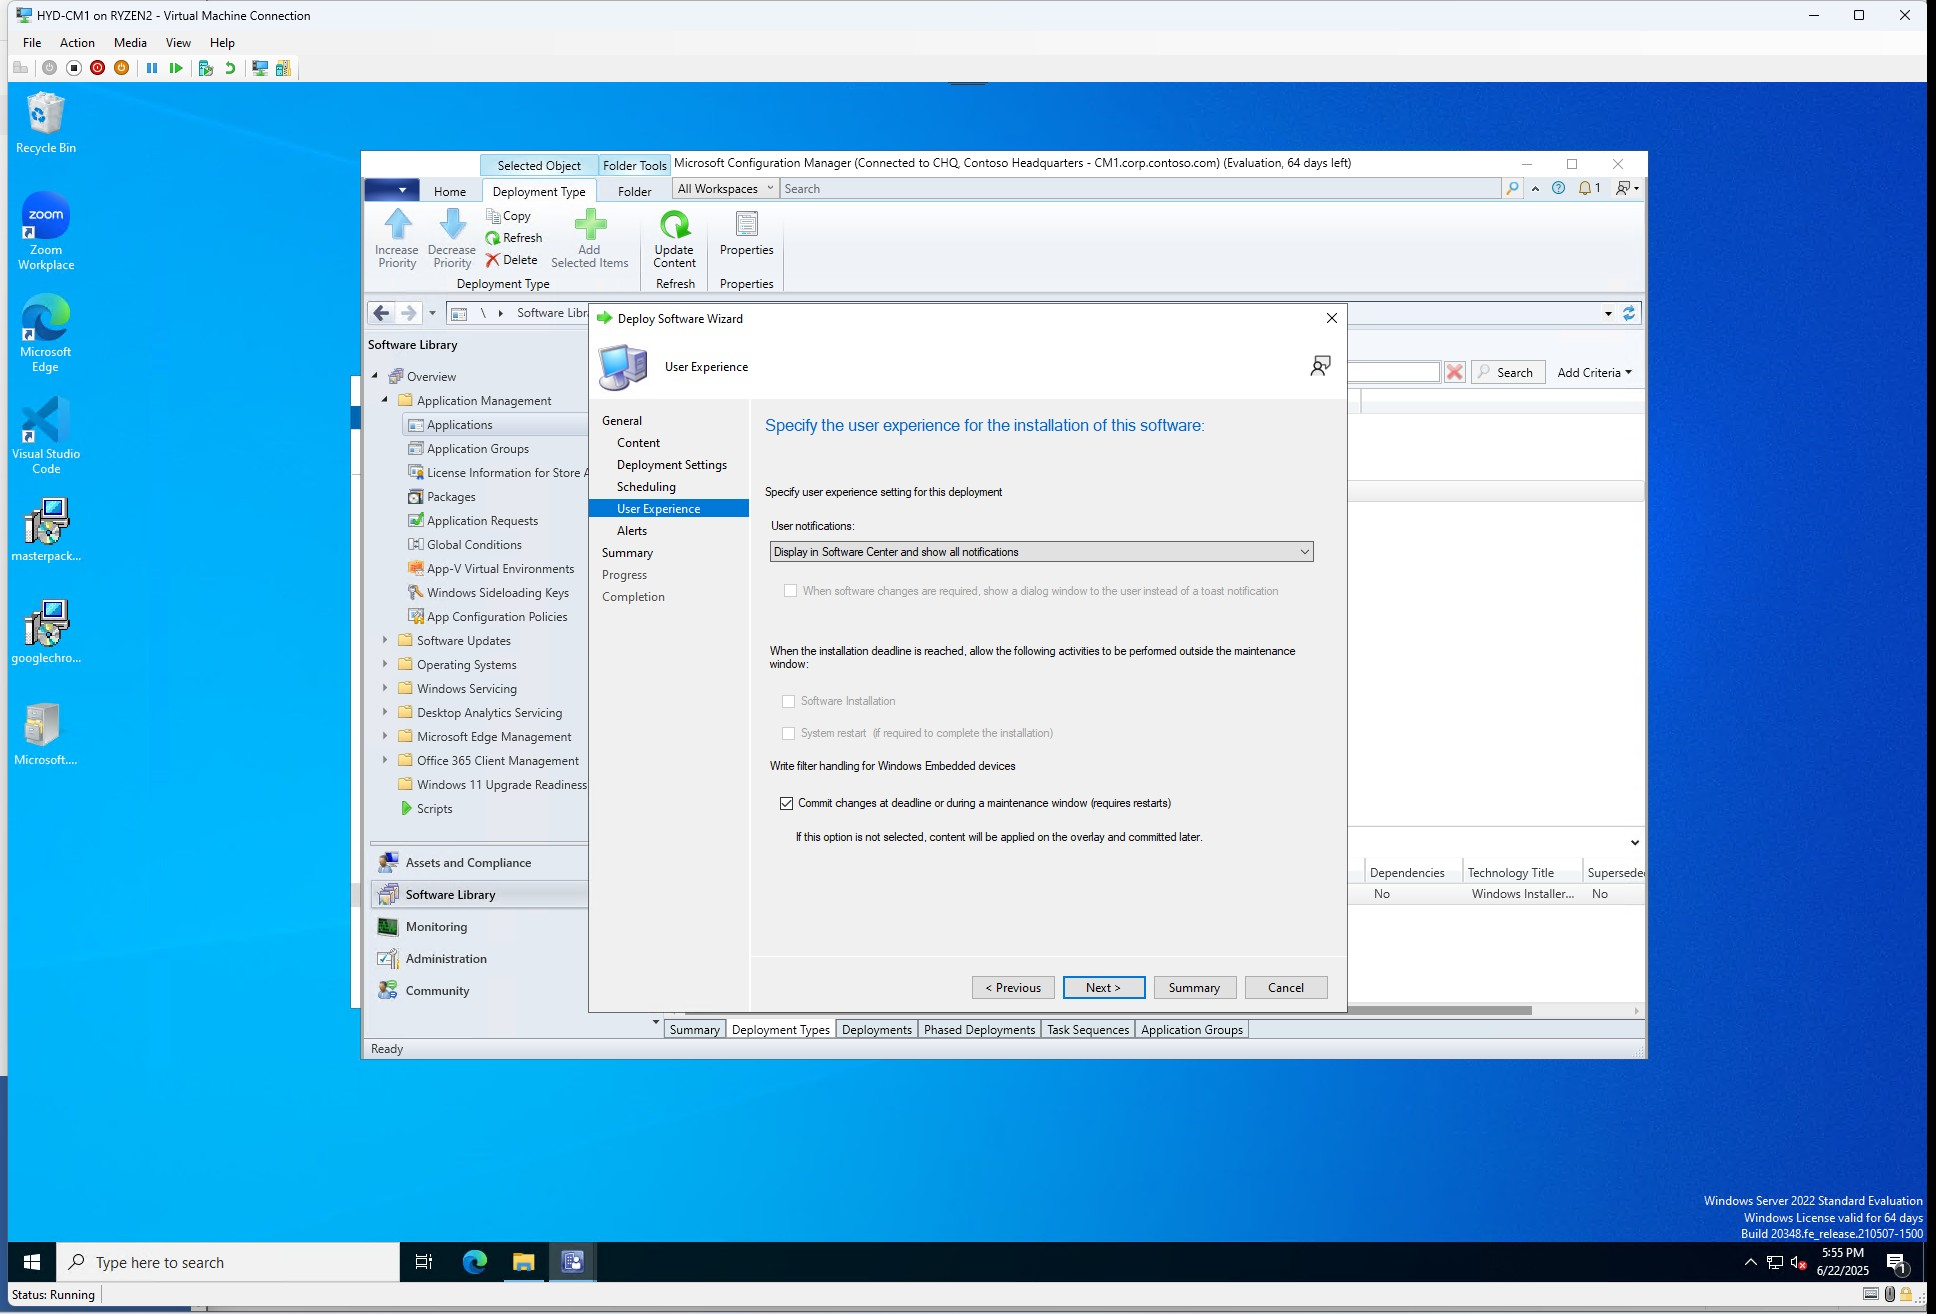The image size is (1936, 1314).
Task: Open the Monitoring workspace
Action: pyautogui.click(x=436, y=927)
